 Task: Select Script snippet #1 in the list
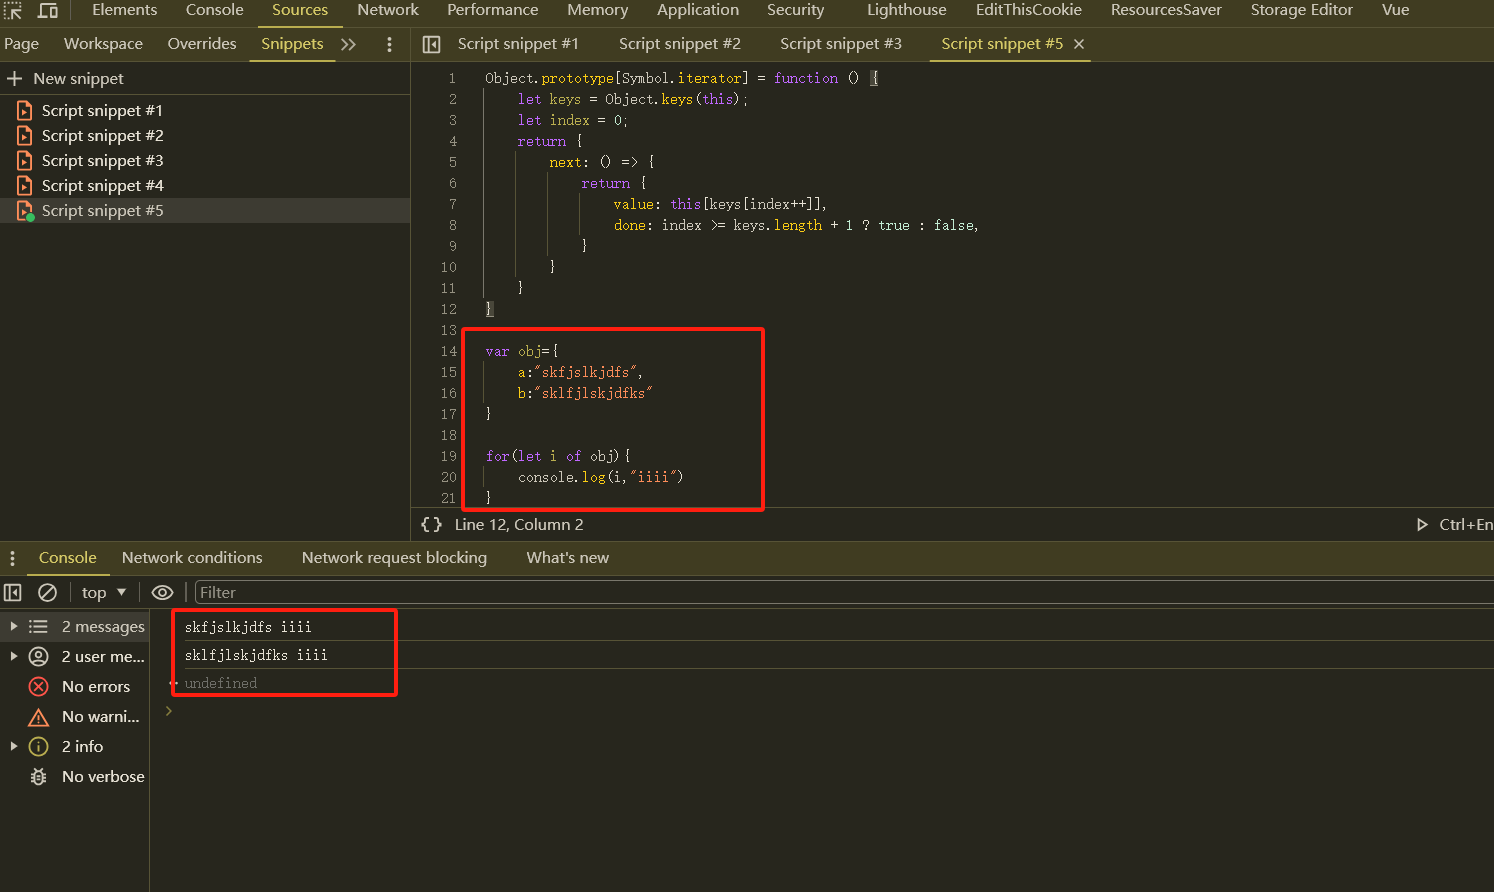click(x=205, y=111)
